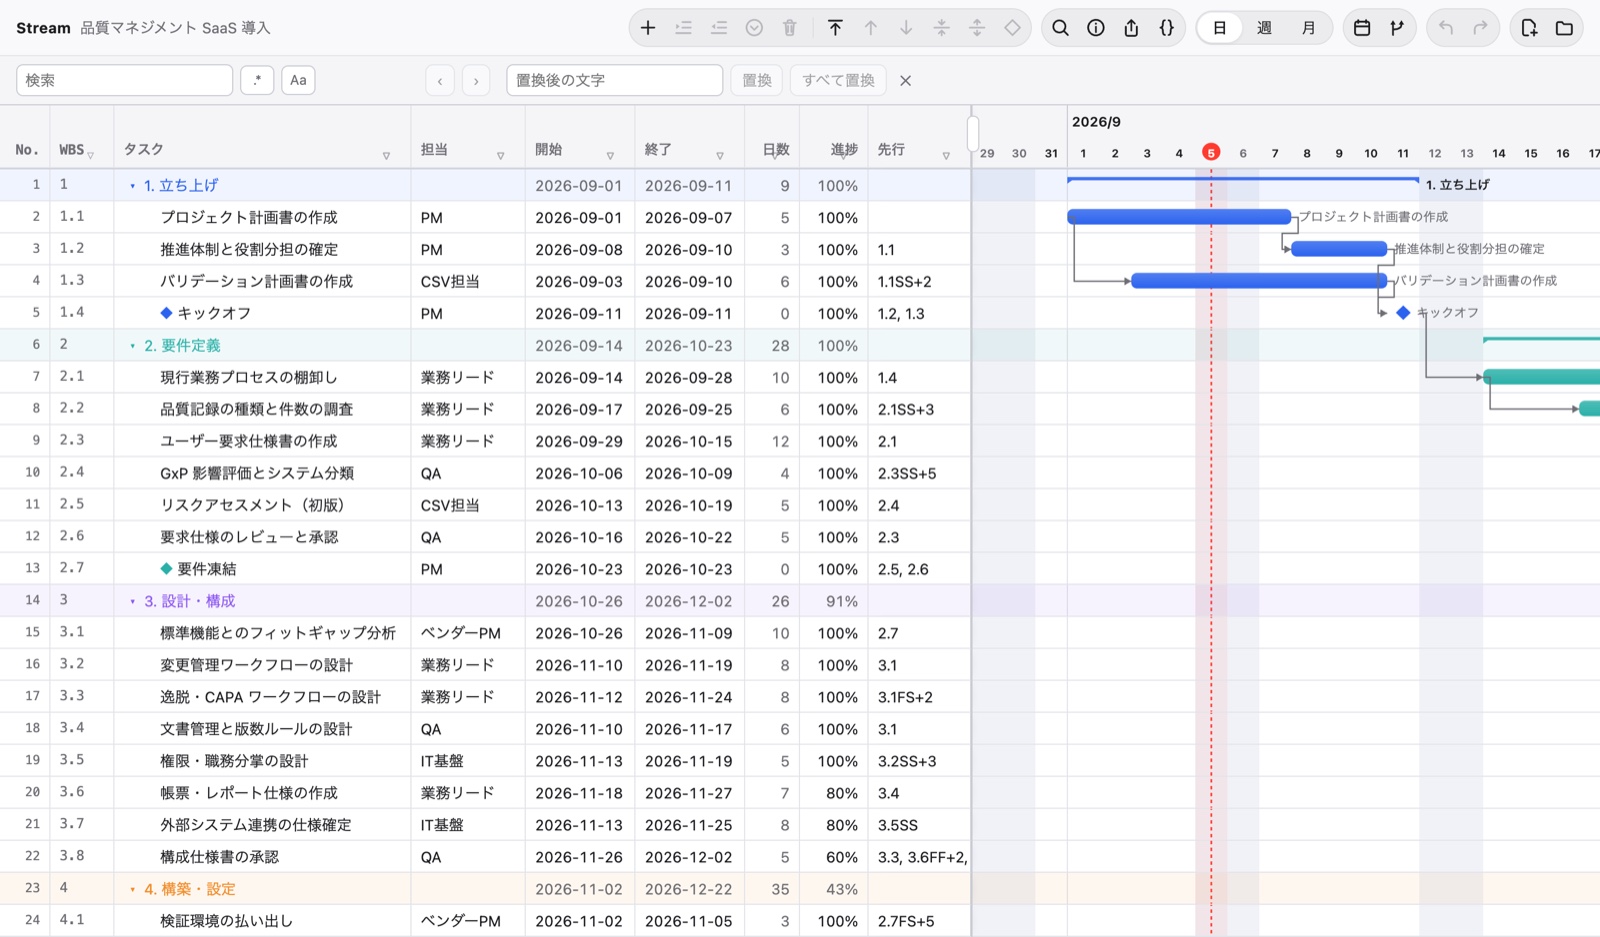The width and height of the screenshot is (1600, 937).
Task: Switch the timeline to month (月) view
Action: point(1308,28)
